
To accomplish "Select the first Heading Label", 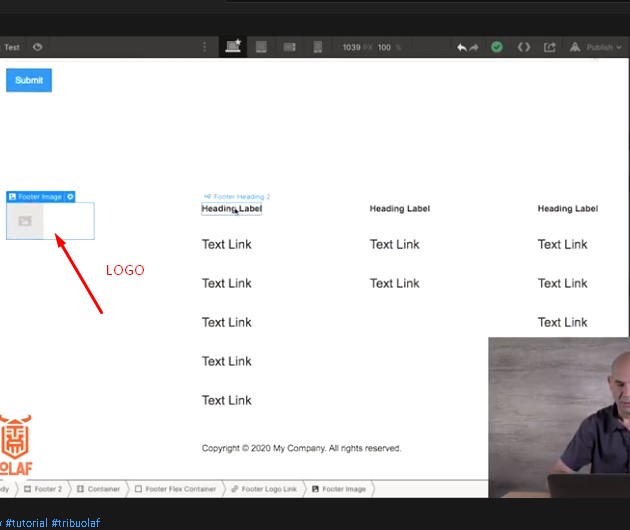I will pos(231,209).
